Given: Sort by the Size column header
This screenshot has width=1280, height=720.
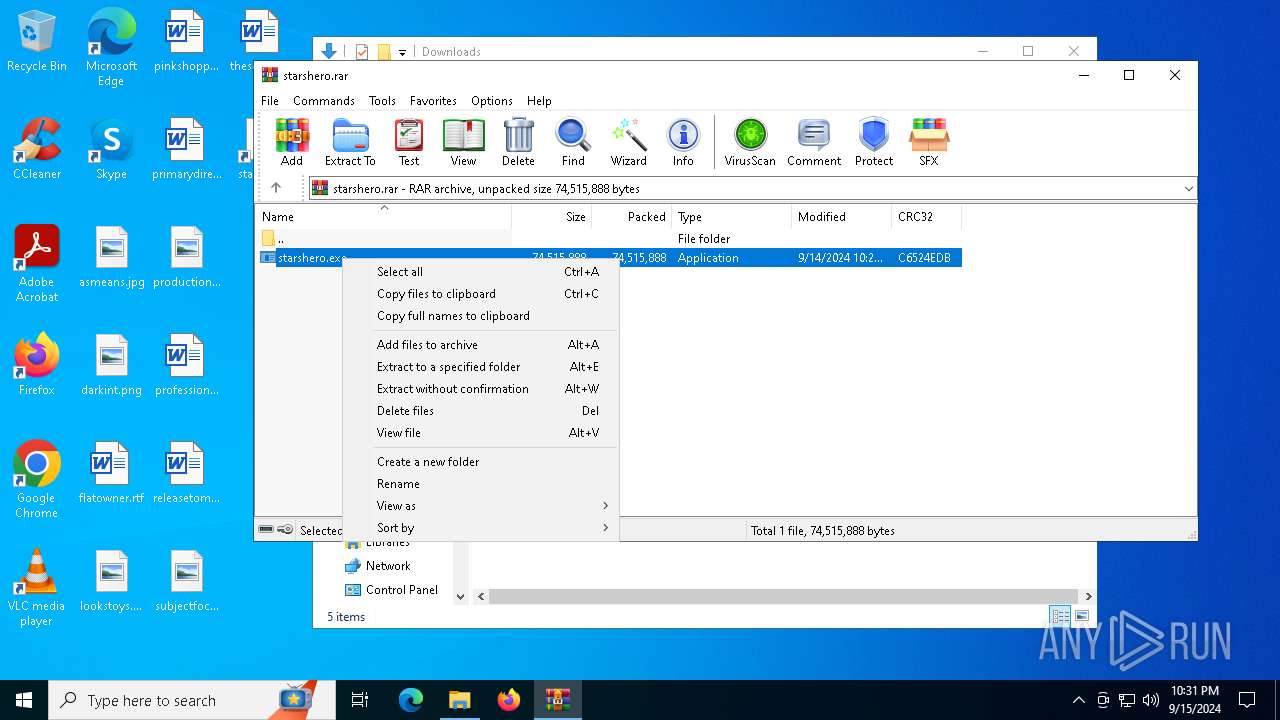Looking at the screenshot, I should click(x=552, y=217).
